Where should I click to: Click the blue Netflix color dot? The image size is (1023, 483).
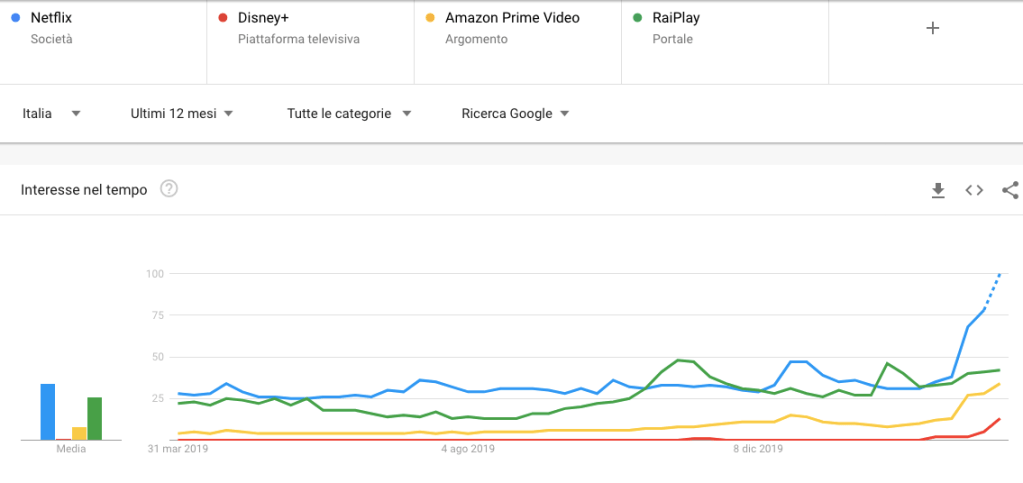pyautogui.click(x=13, y=17)
